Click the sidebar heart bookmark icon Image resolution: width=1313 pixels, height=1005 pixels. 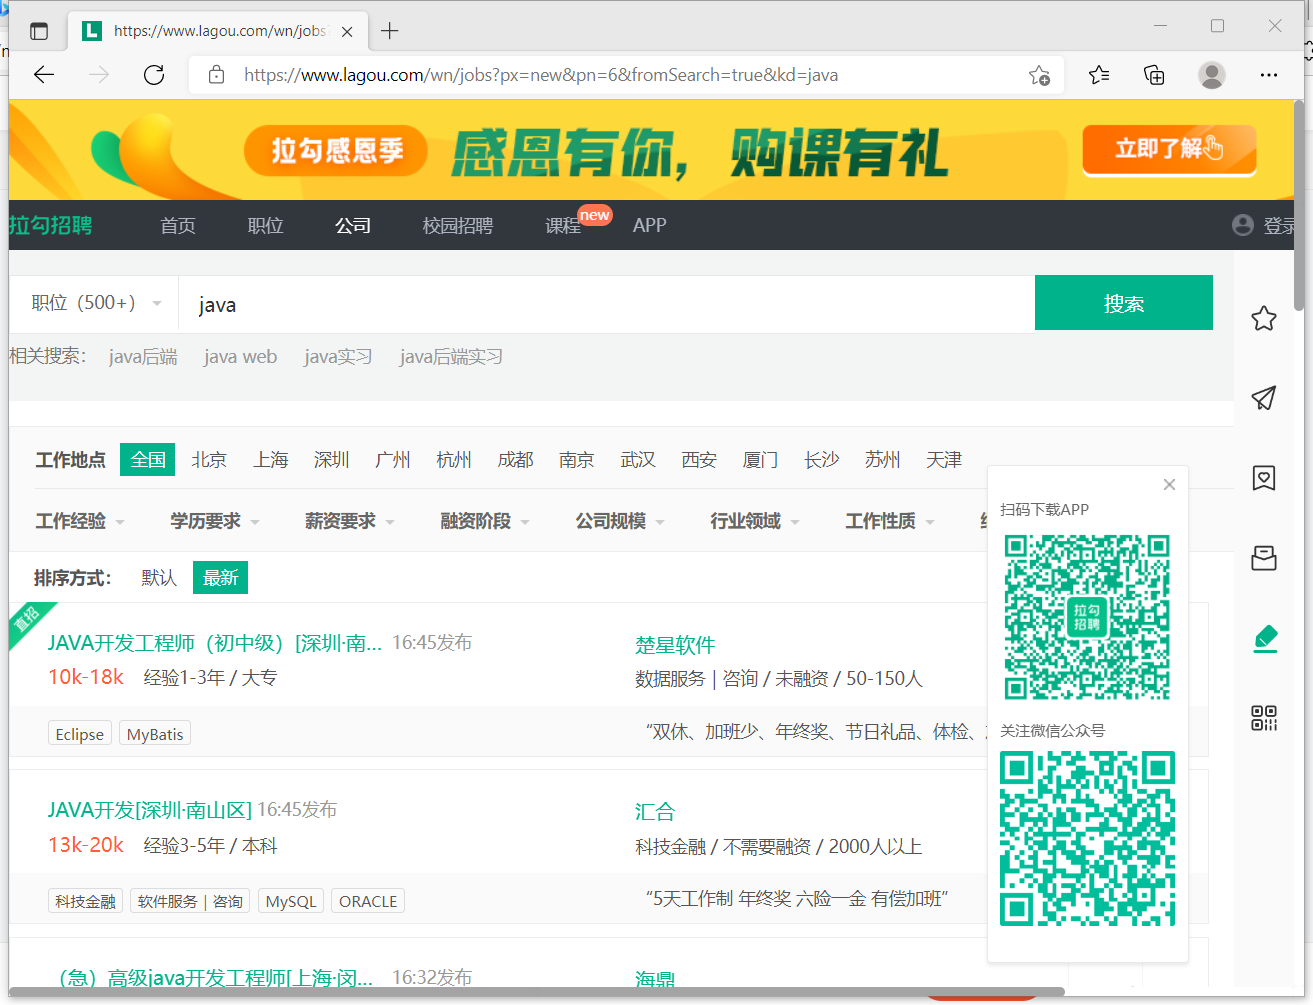point(1264,478)
